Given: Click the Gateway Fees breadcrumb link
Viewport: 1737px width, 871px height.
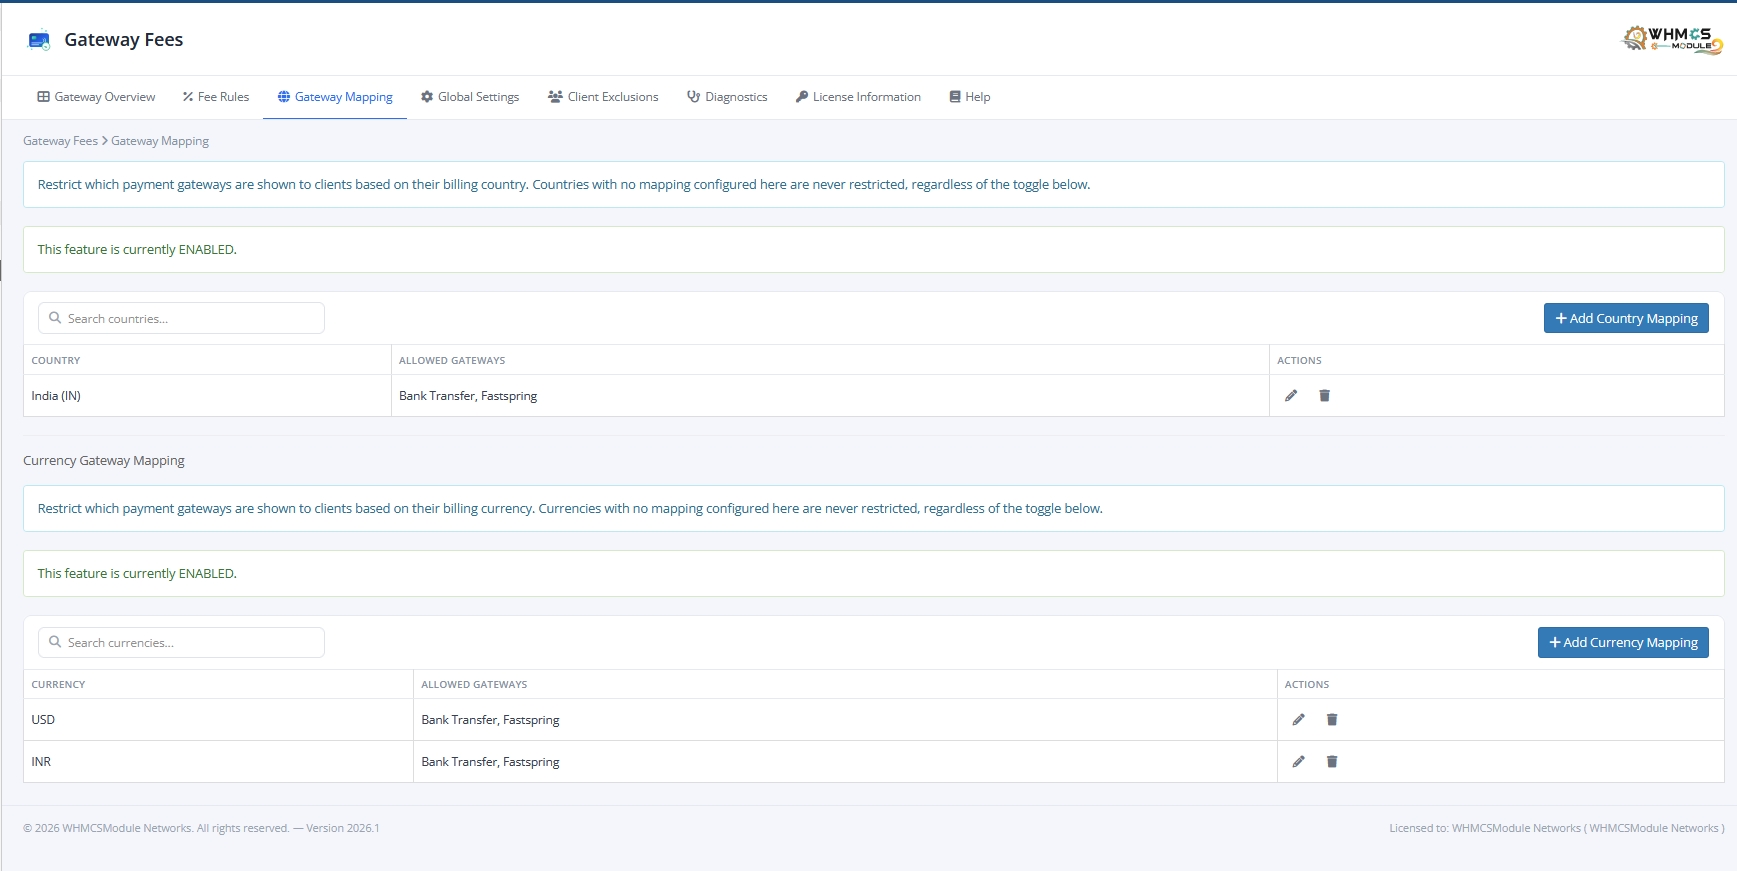Looking at the screenshot, I should tap(60, 141).
